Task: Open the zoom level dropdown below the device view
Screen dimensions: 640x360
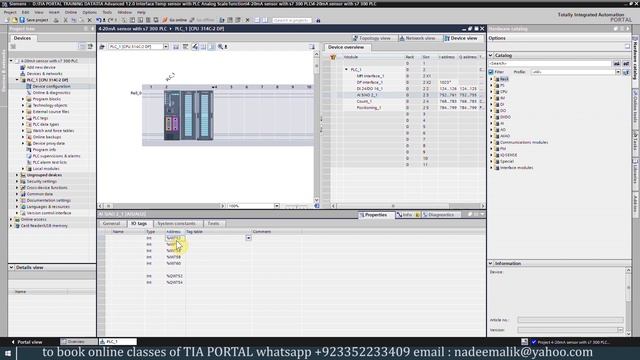Action: pos(277,206)
